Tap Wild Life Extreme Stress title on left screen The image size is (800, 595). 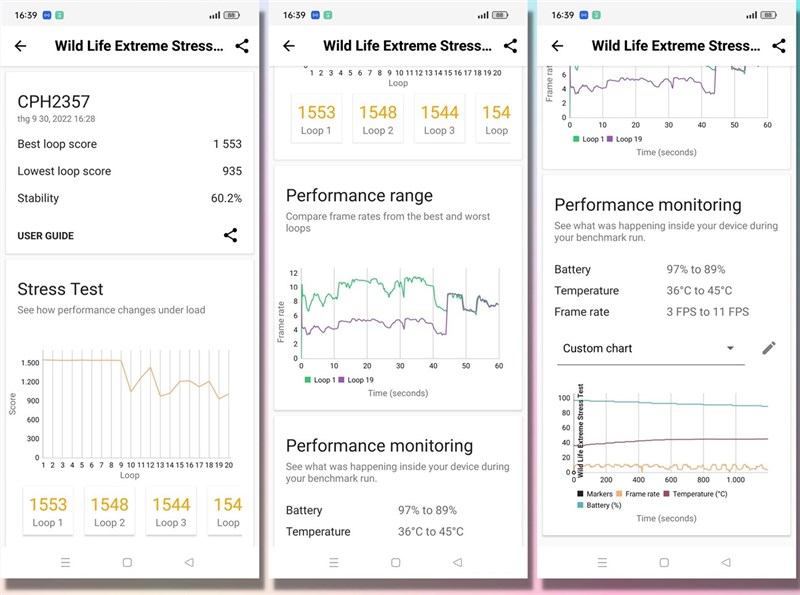click(139, 46)
